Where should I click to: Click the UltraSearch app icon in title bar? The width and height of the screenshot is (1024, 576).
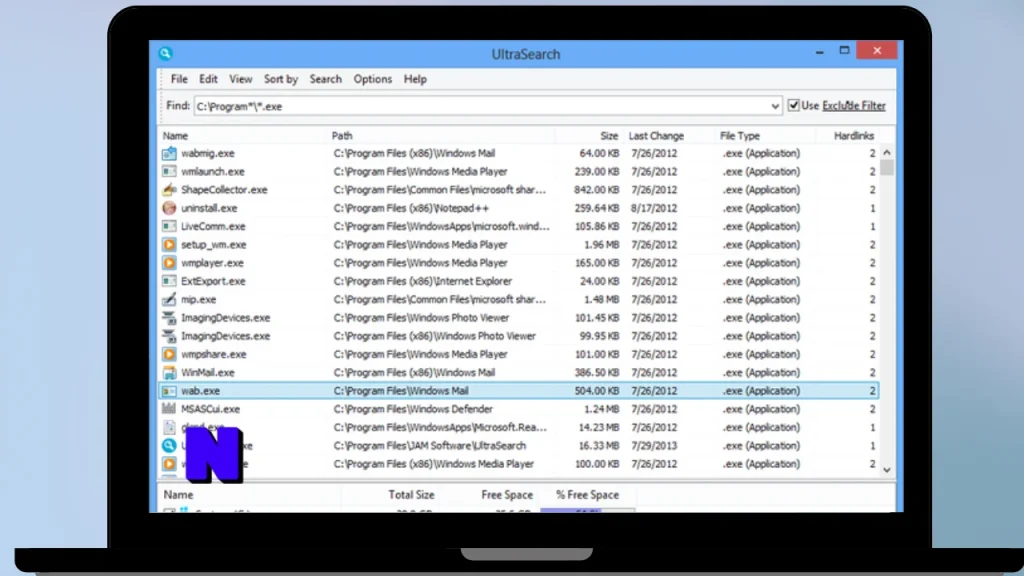[165, 54]
